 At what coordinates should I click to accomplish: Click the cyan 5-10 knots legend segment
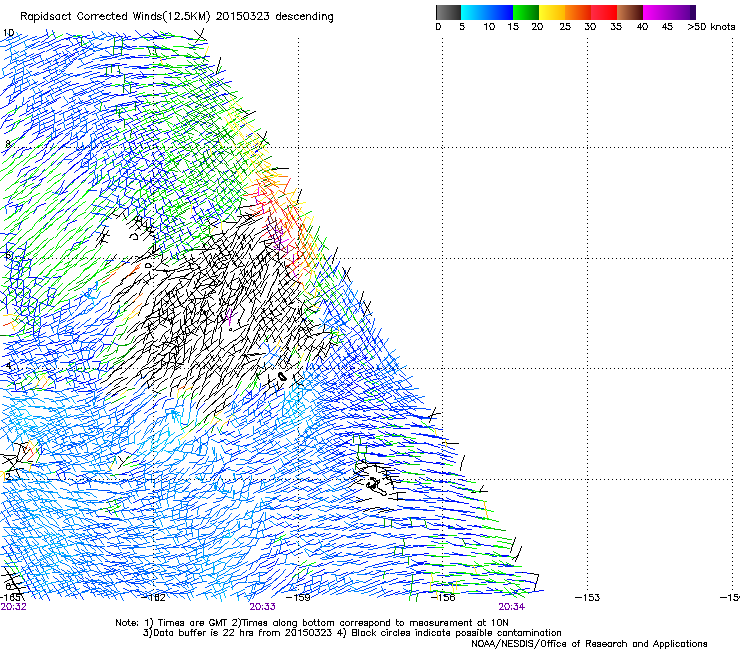coord(474,12)
